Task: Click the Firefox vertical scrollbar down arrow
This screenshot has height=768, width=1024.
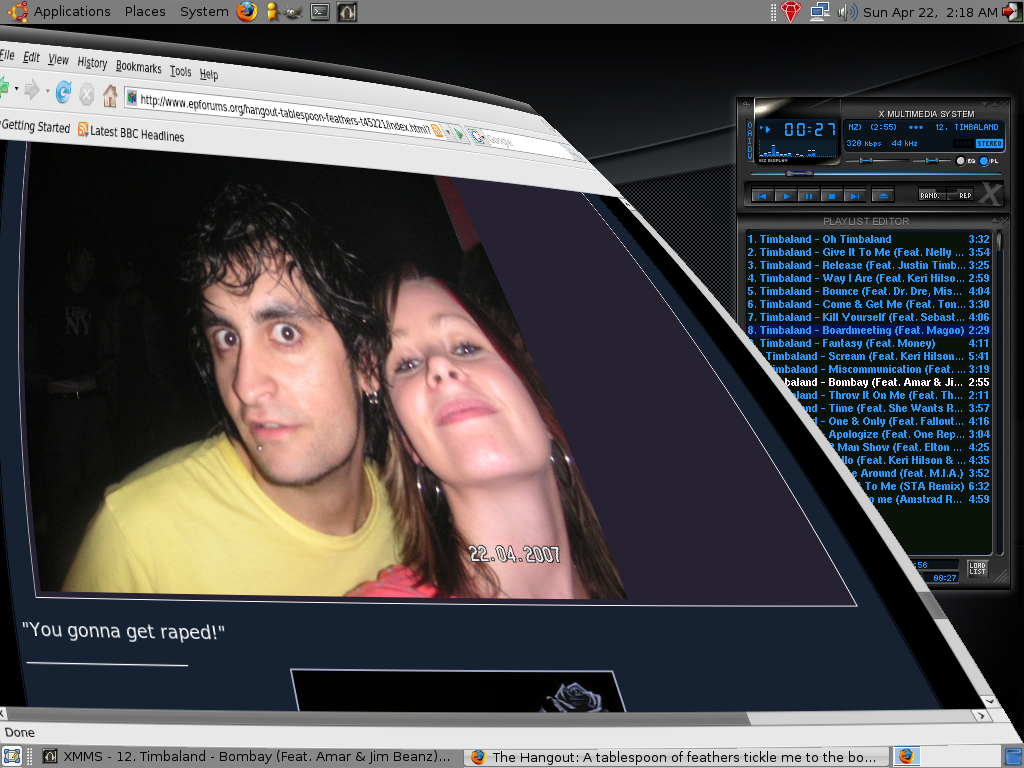Action: coord(991,701)
